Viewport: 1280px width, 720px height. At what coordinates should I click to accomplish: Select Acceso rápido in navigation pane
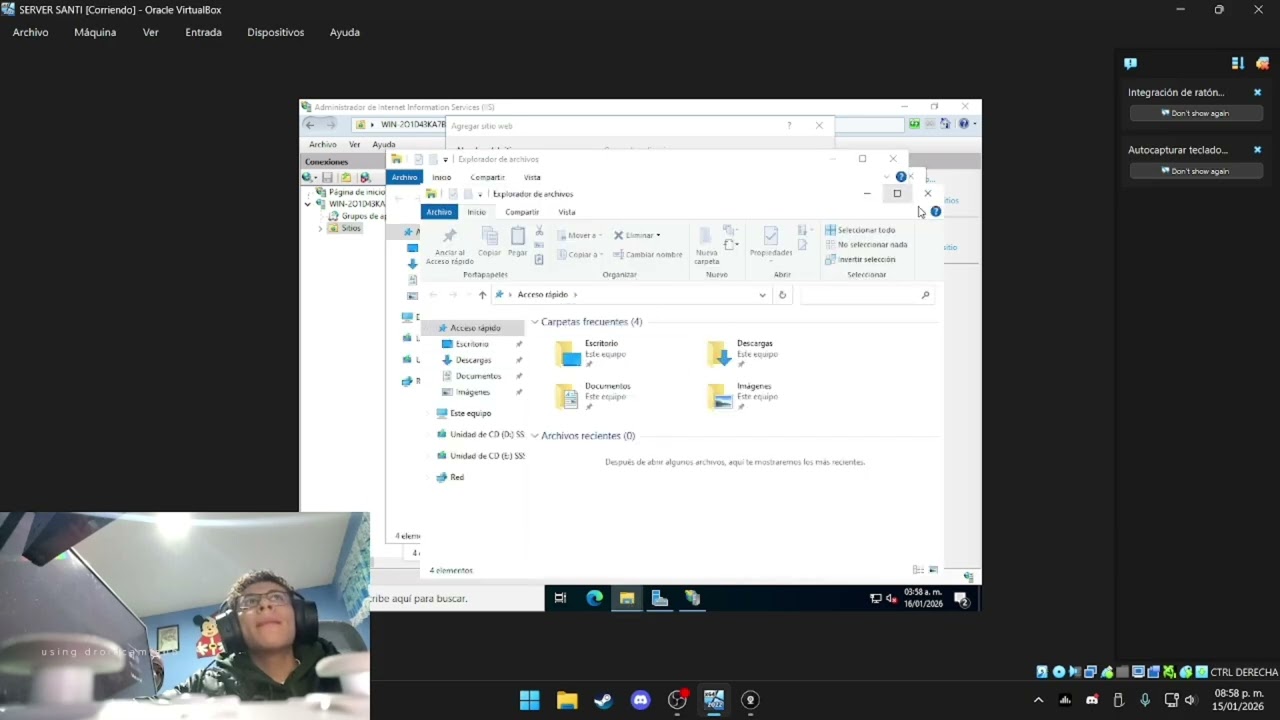pyautogui.click(x=475, y=328)
